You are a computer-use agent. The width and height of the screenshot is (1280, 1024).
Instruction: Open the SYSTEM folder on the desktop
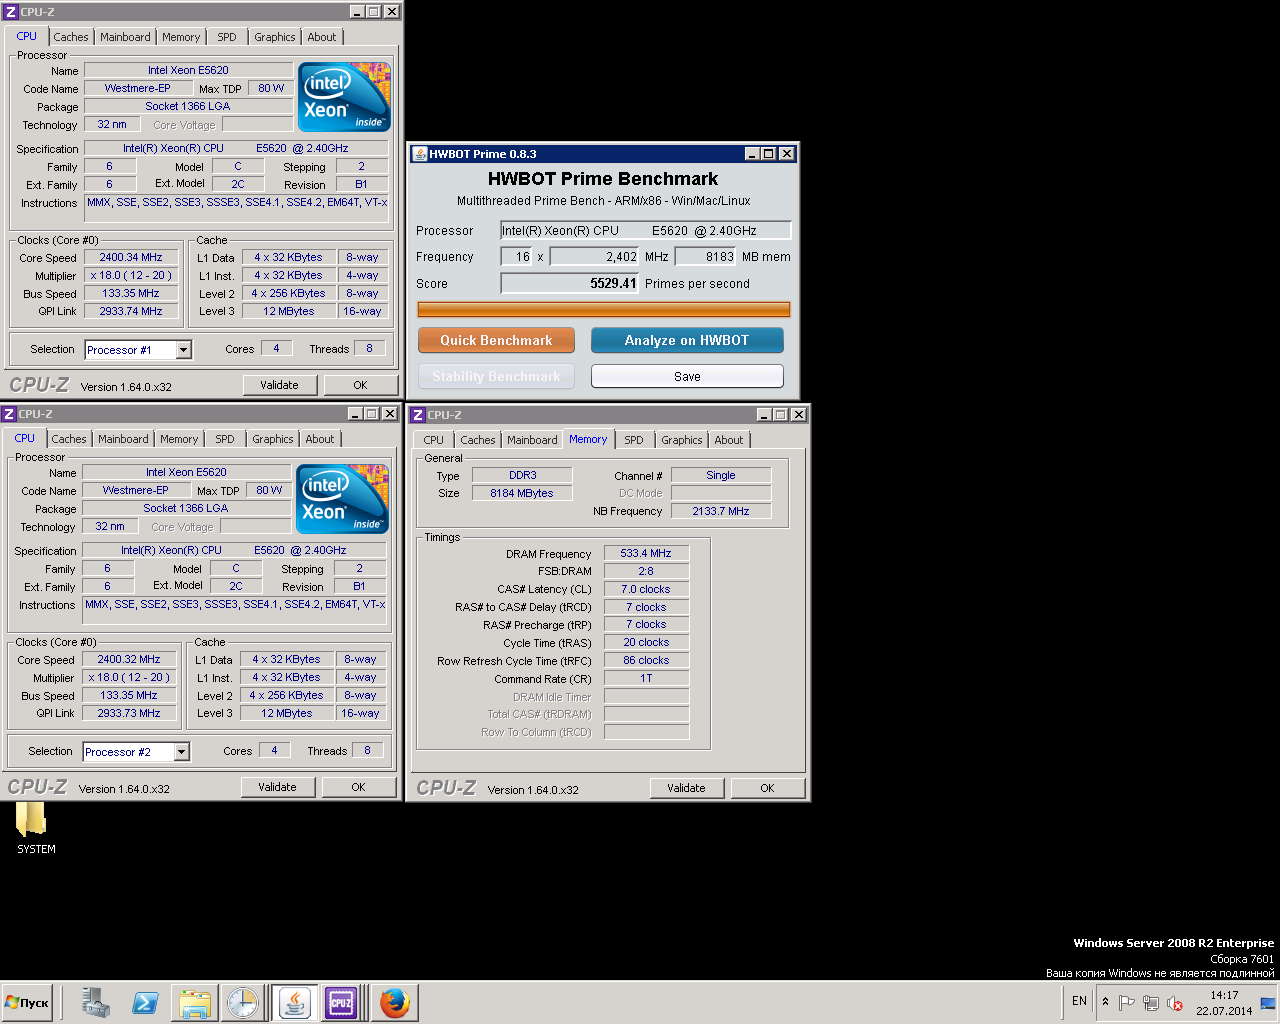pyautogui.click(x=35, y=829)
